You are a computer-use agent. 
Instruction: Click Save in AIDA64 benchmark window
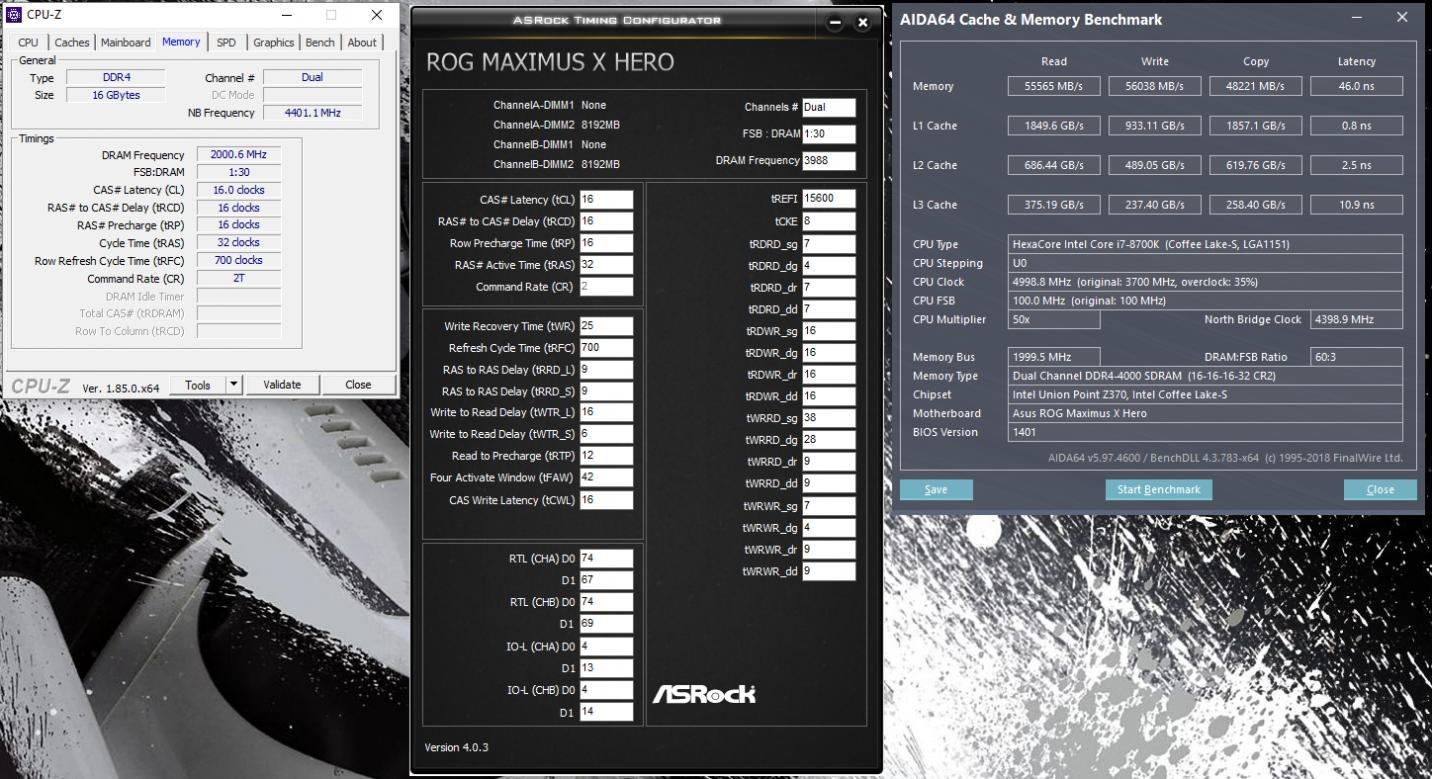[936, 489]
